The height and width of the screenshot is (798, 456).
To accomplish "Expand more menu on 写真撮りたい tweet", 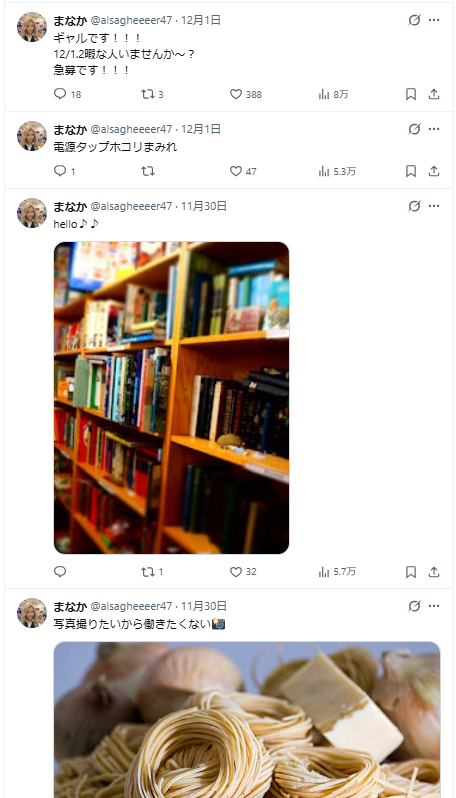I will point(434,606).
